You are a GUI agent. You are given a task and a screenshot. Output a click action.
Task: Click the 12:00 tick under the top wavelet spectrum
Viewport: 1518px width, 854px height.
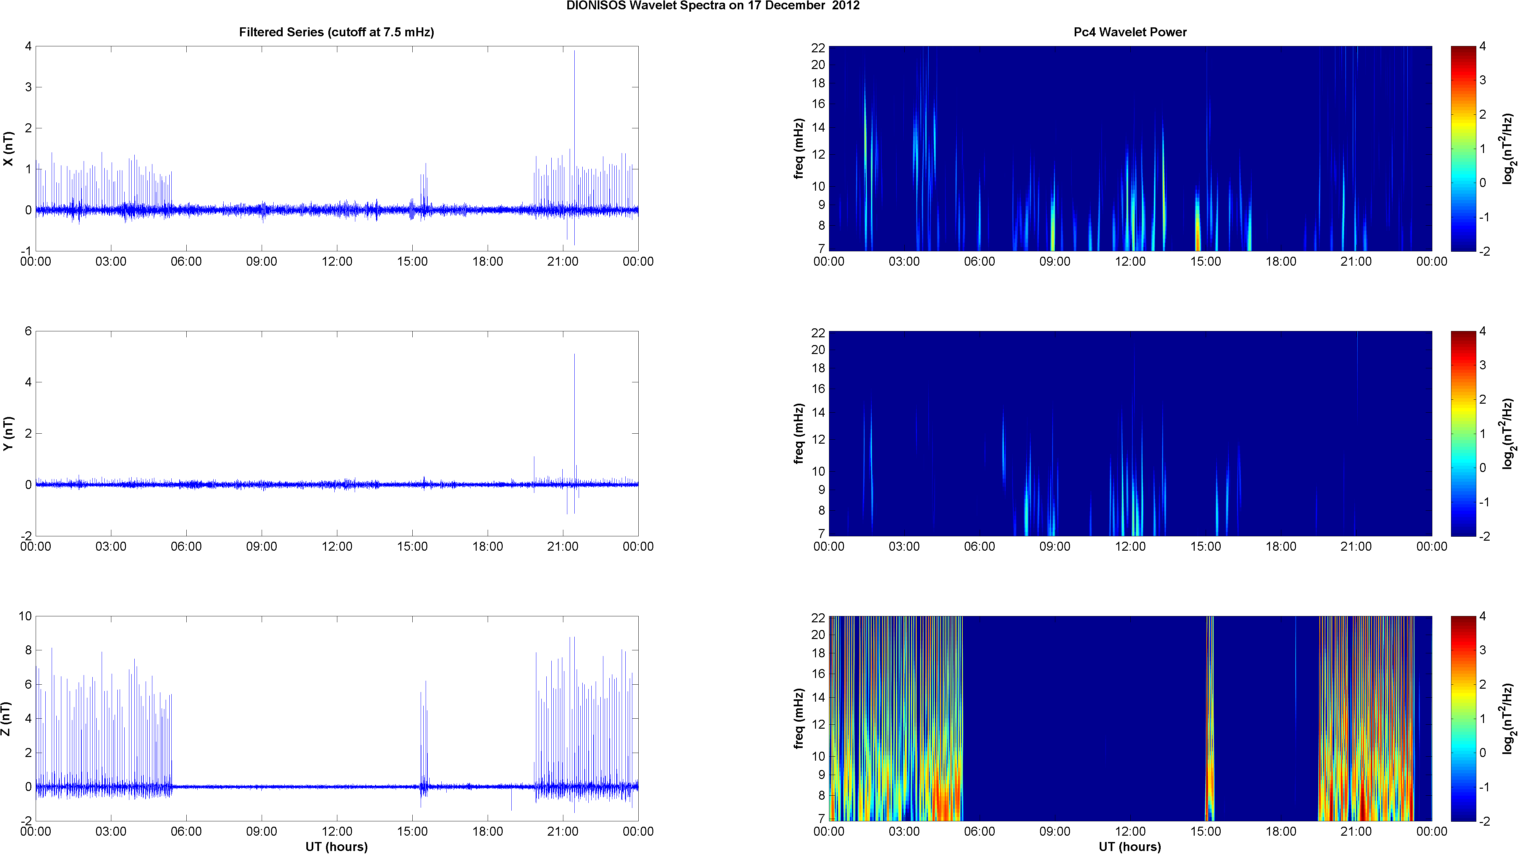[x=1130, y=262]
